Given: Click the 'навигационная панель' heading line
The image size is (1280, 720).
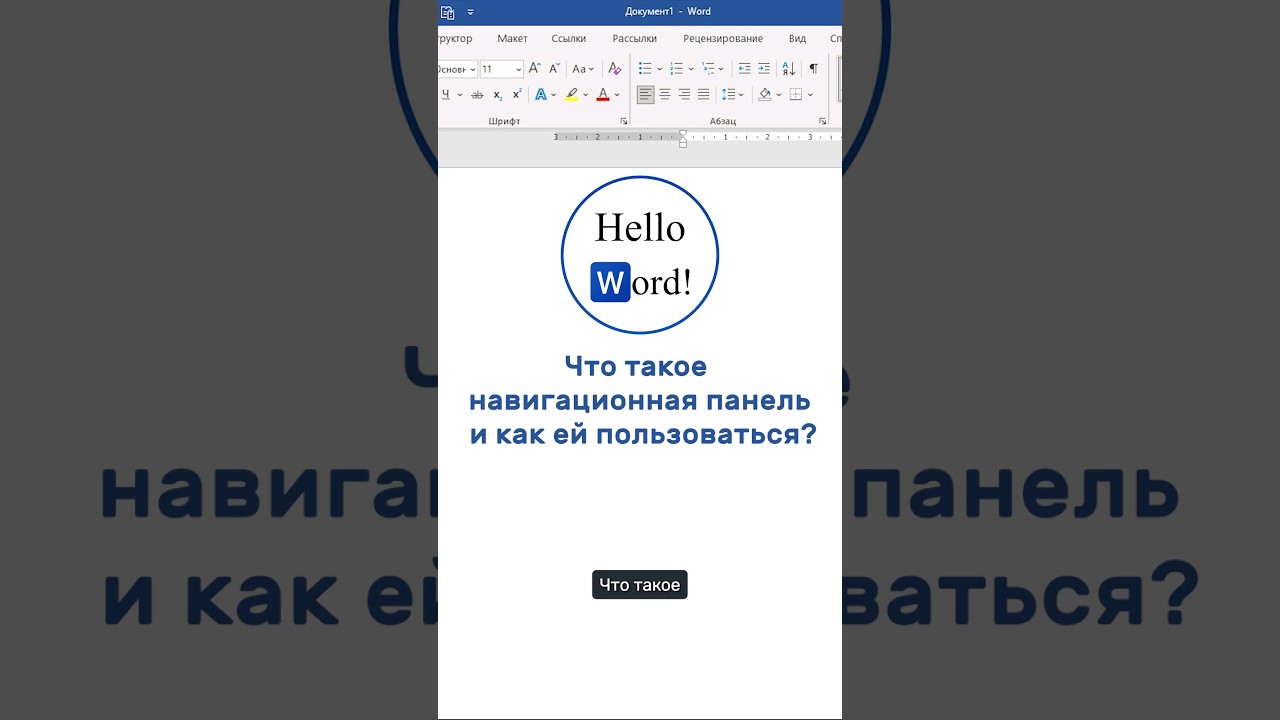Looking at the screenshot, I should [640, 401].
